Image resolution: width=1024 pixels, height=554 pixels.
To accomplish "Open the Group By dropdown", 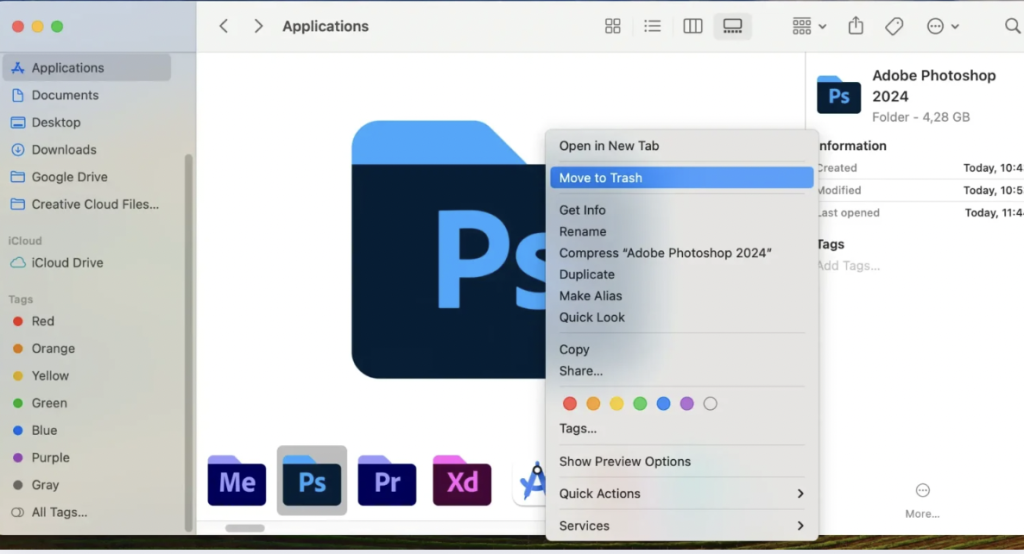I will coord(808,27).
